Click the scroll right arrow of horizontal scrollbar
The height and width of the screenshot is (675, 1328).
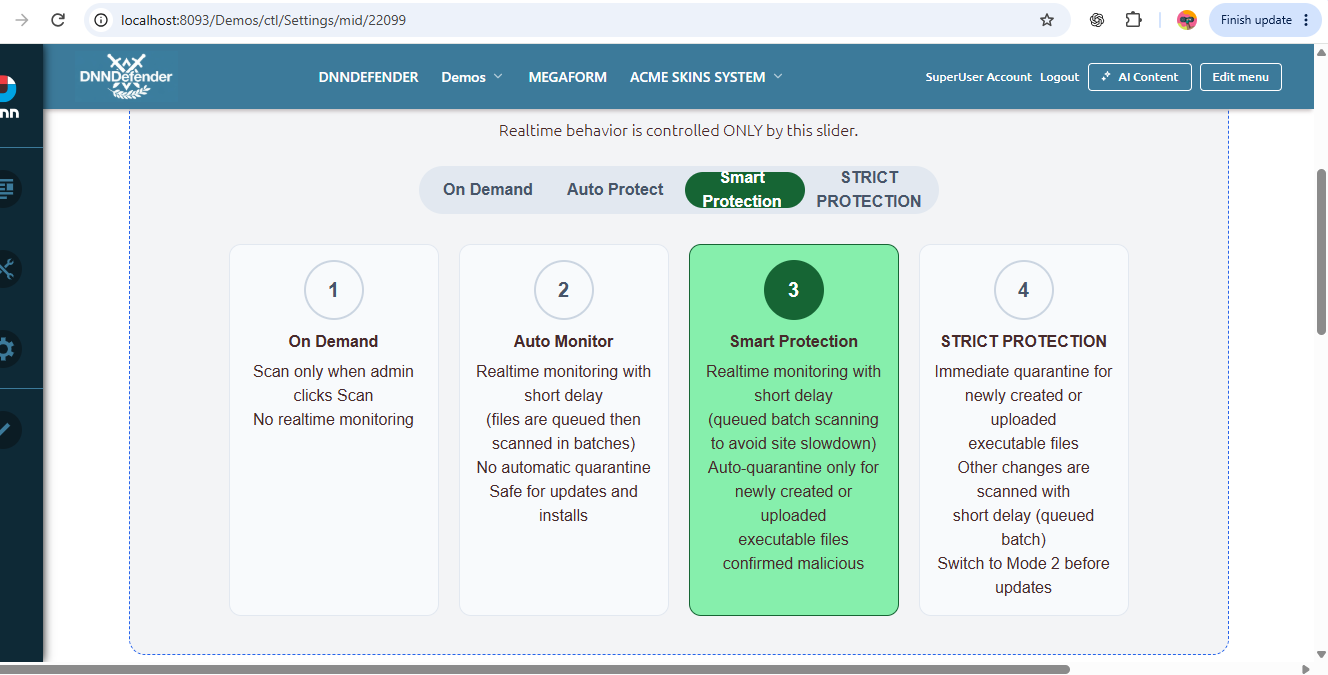[x=1307, y=669]
